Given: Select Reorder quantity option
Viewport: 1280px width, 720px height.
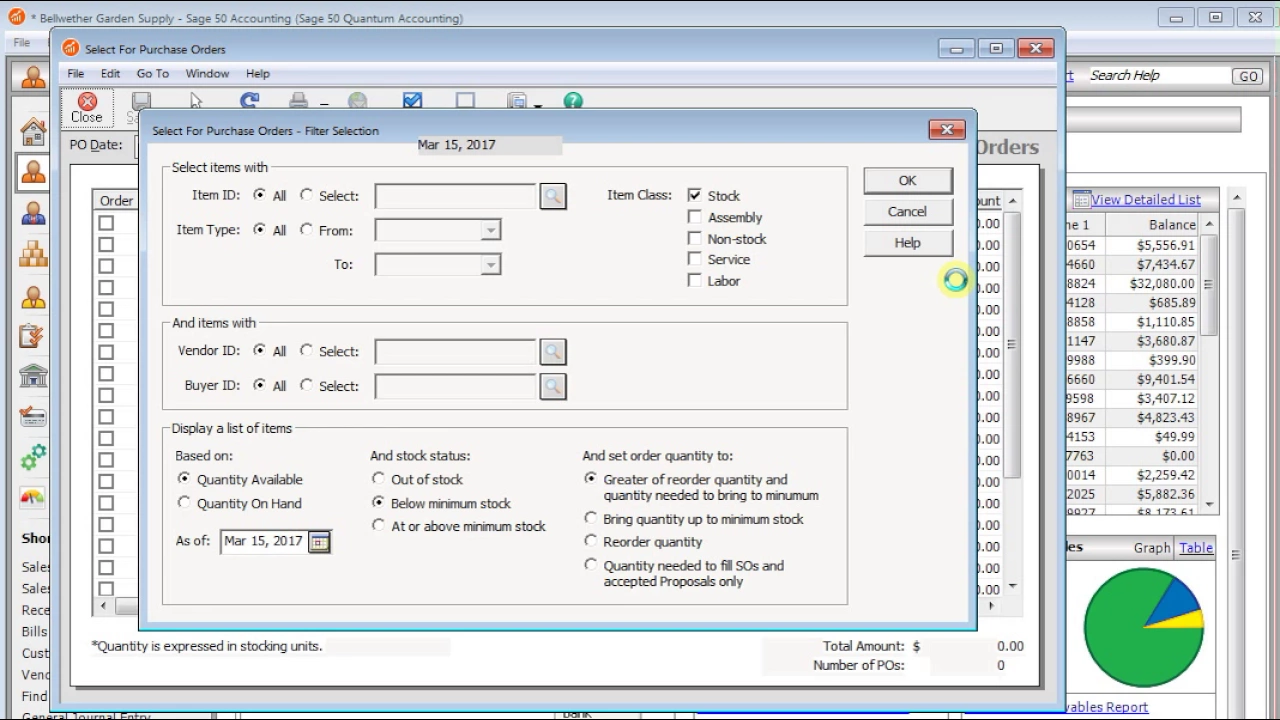Looking at the screenshot, I should point(590,541).
